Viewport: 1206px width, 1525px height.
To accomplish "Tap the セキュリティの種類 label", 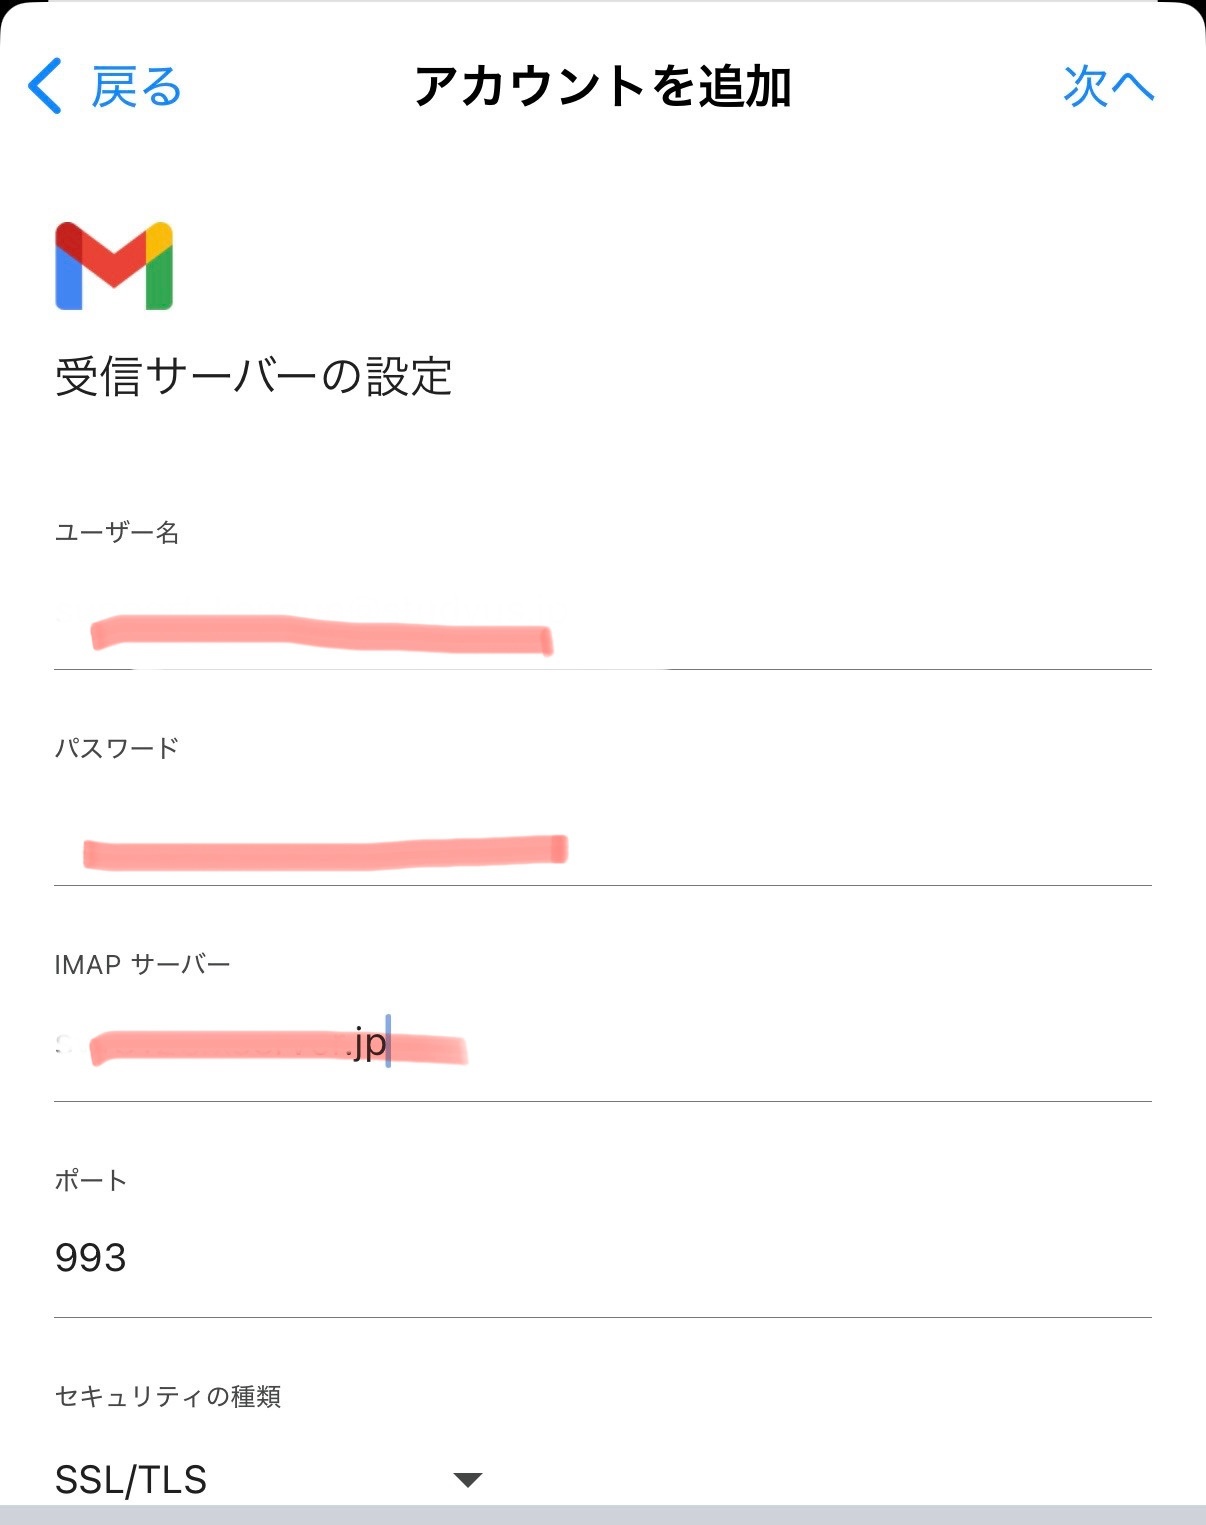I will 168,1396.
